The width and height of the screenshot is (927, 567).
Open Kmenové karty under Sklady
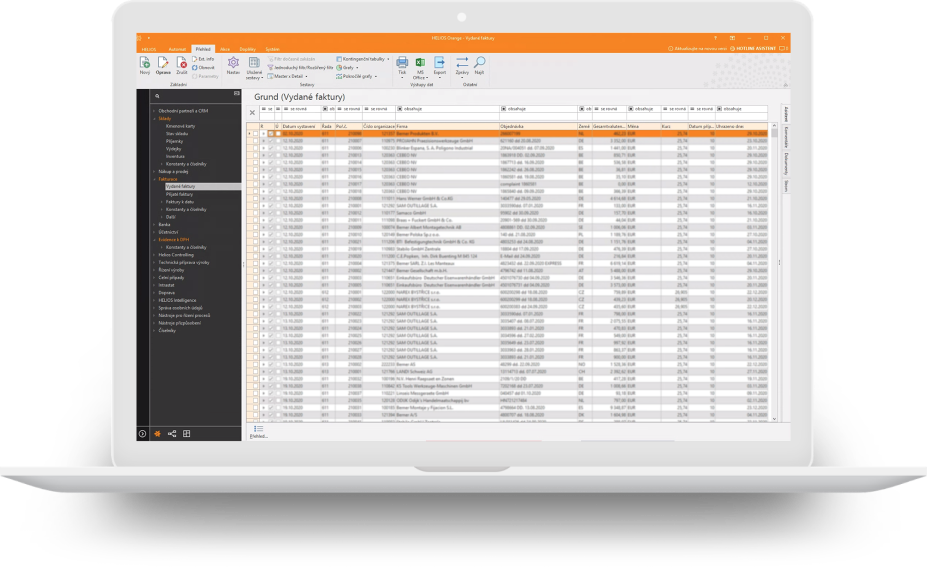point(180,126)
